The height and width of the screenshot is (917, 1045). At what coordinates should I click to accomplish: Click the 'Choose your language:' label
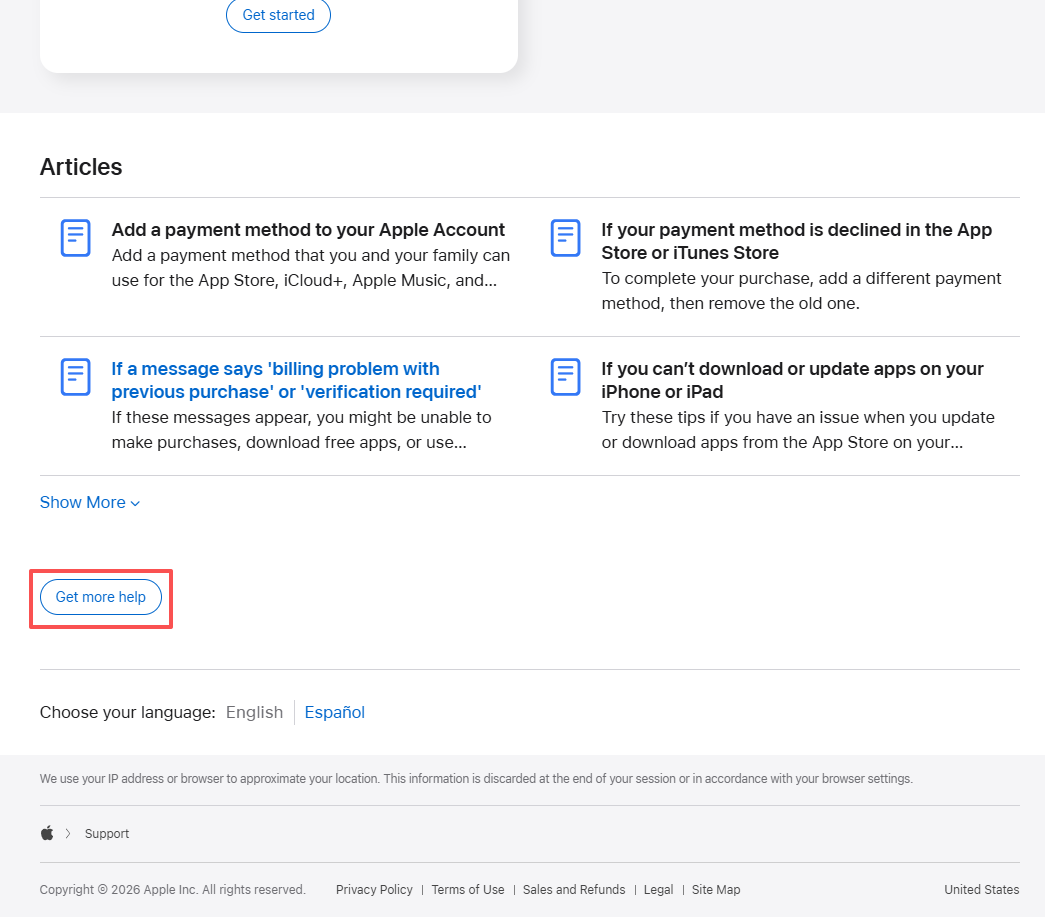[128, 712]
